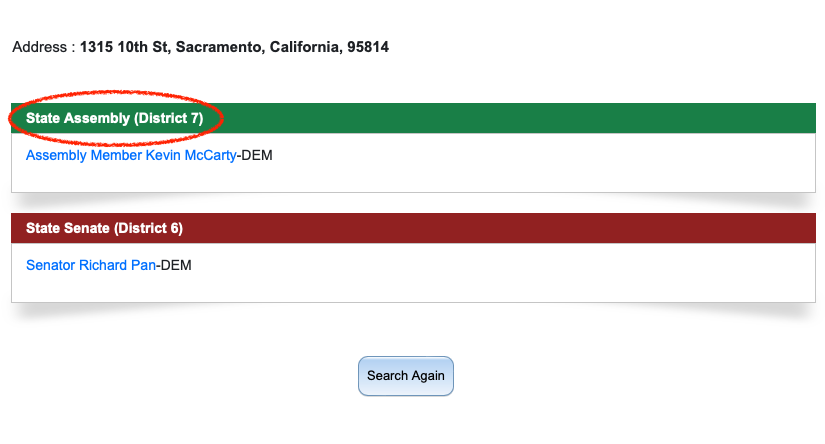
Task: Click "(District 7)" in the green header
Action: [168, 118]
